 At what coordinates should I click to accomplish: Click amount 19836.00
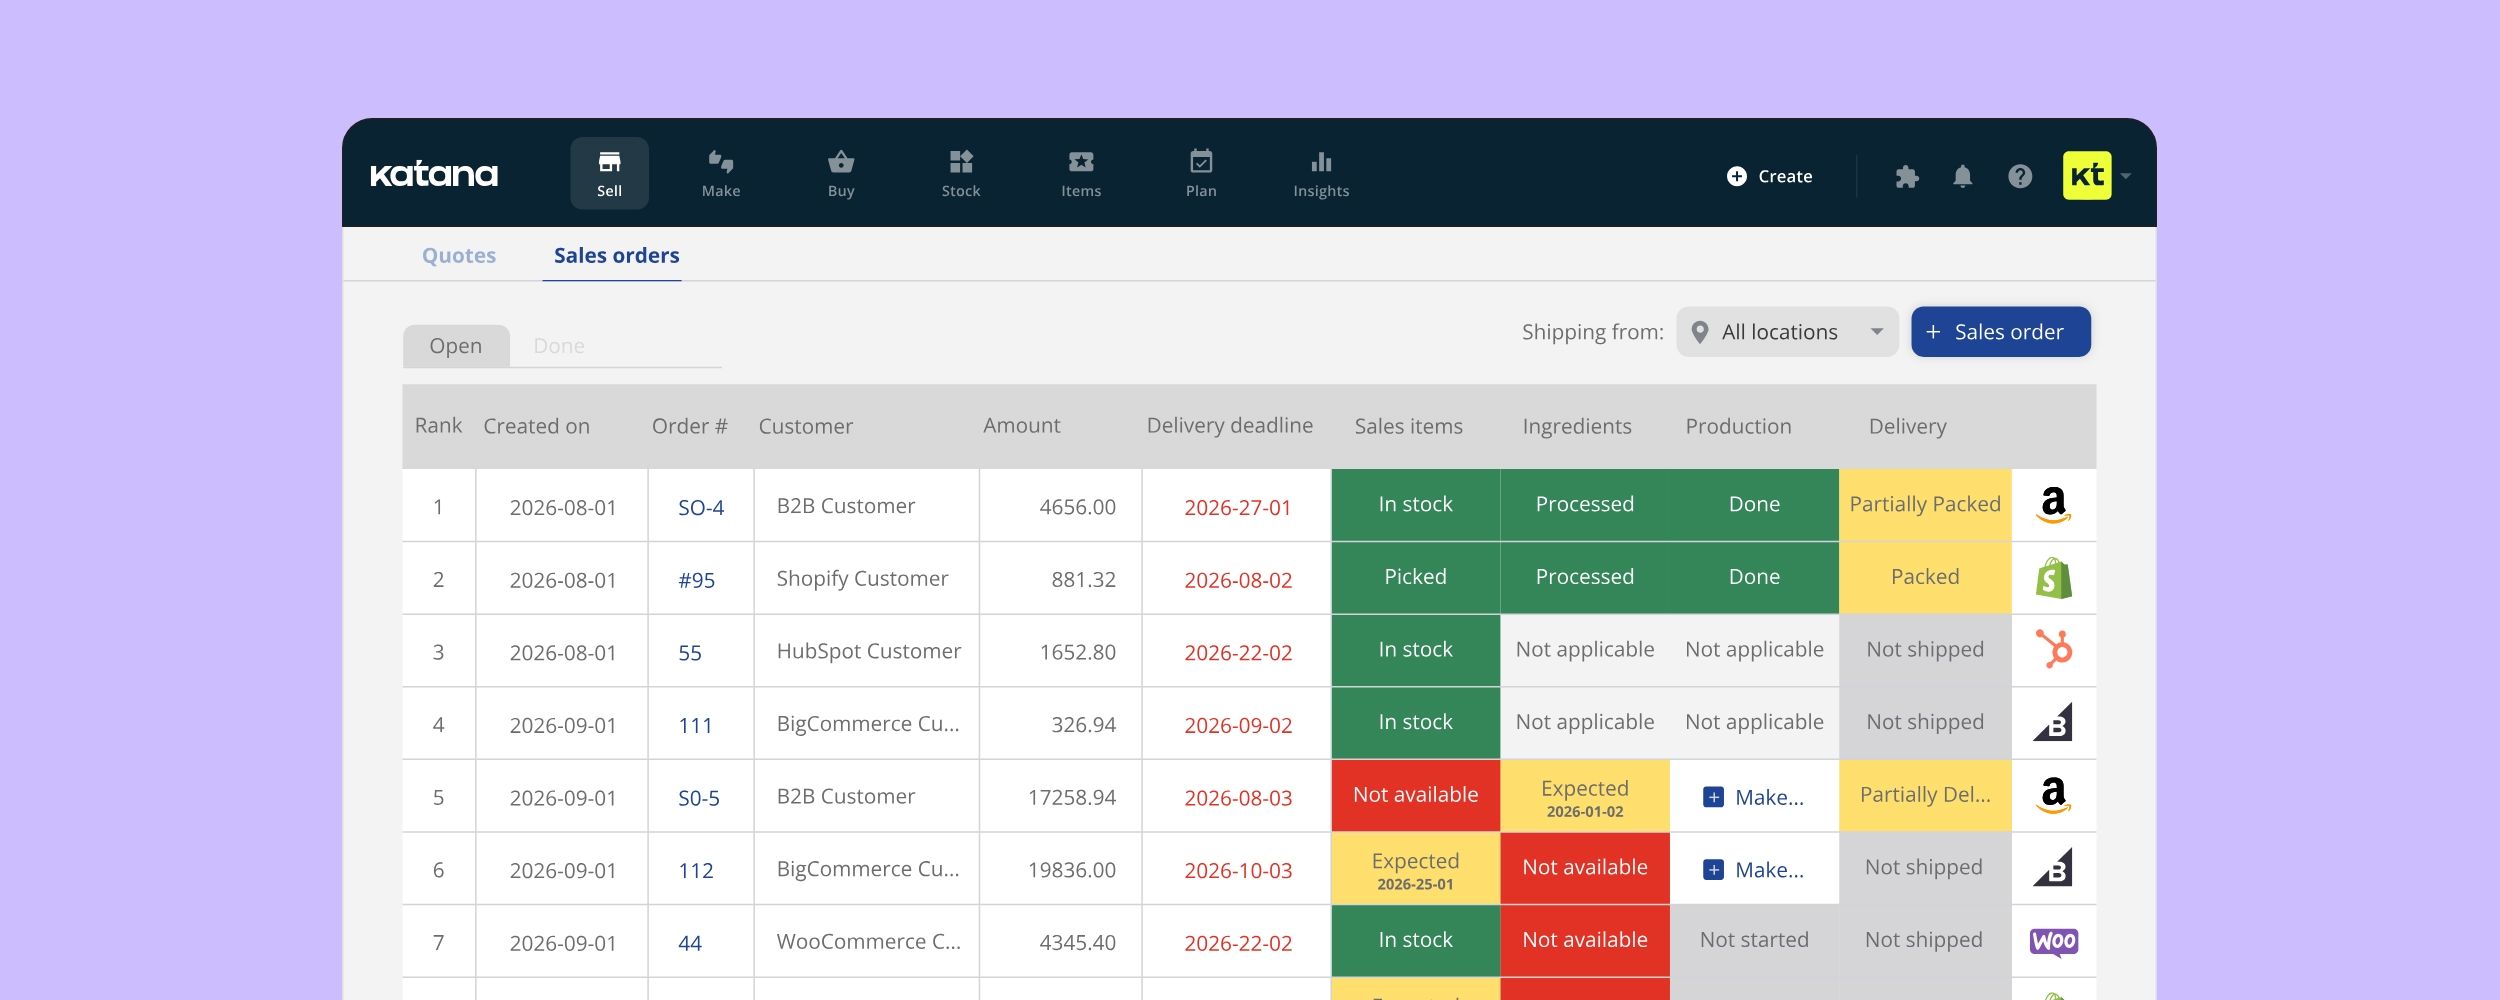pos(1071,870)
